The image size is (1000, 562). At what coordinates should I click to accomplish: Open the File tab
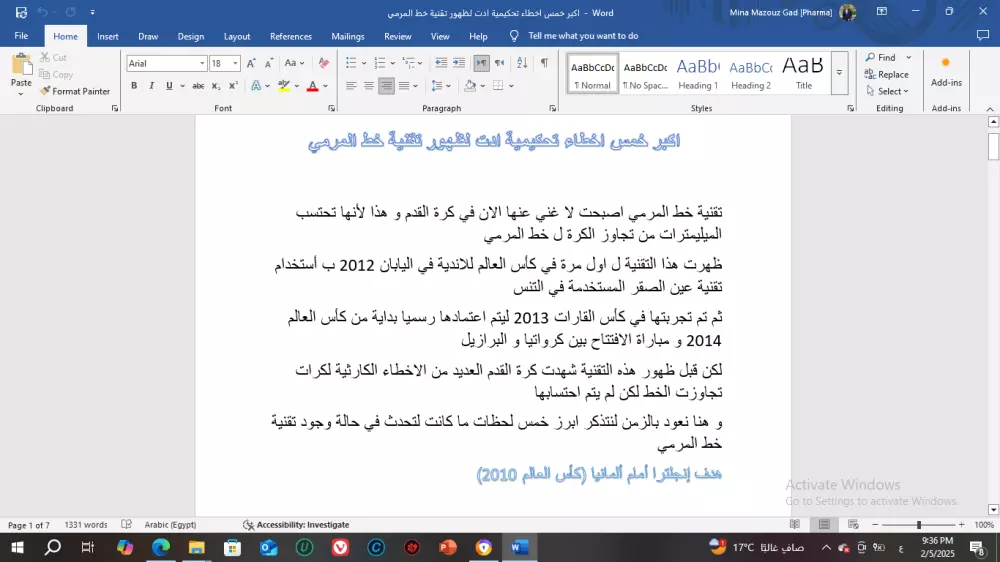click(x=21, y=36)
